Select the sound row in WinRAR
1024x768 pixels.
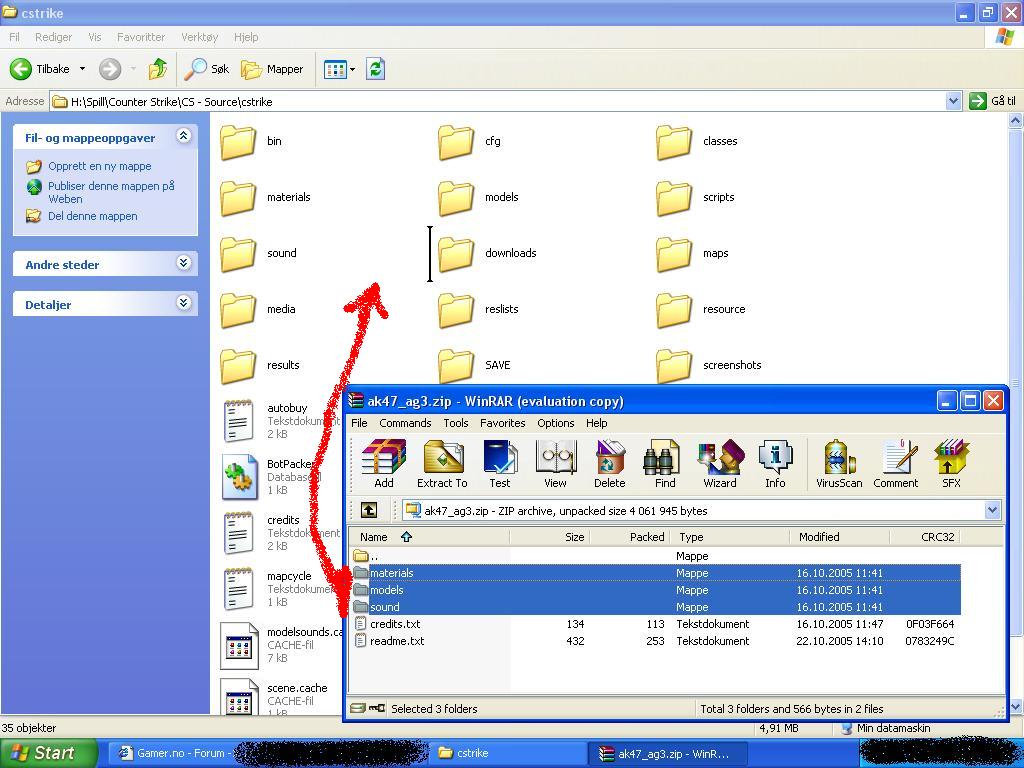655,607
